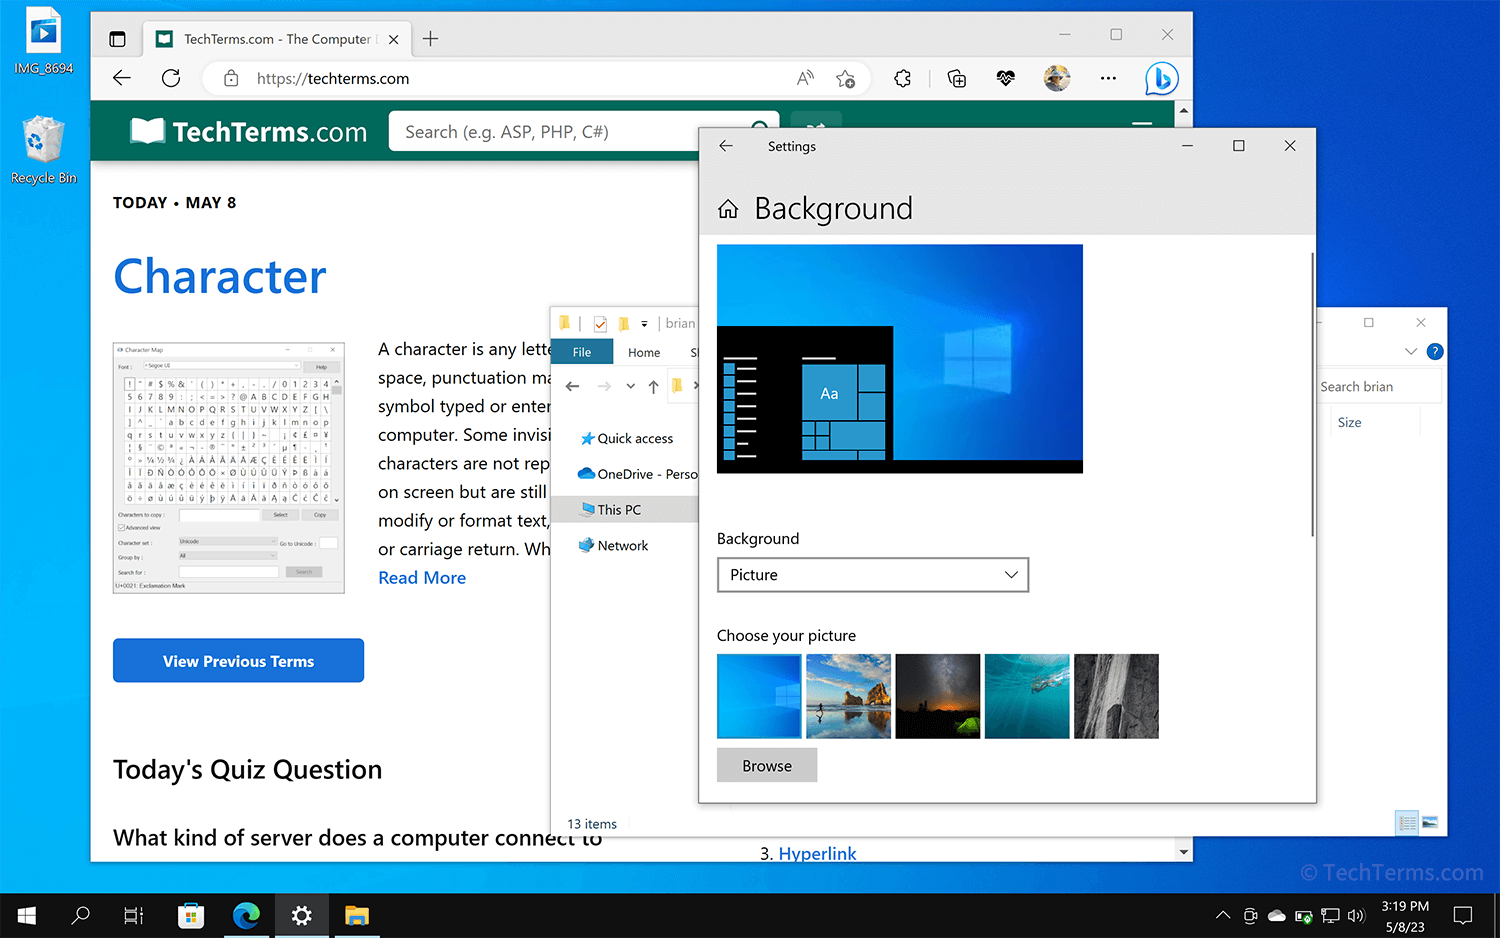Open the Edge profile avatar

(1057, 78)
